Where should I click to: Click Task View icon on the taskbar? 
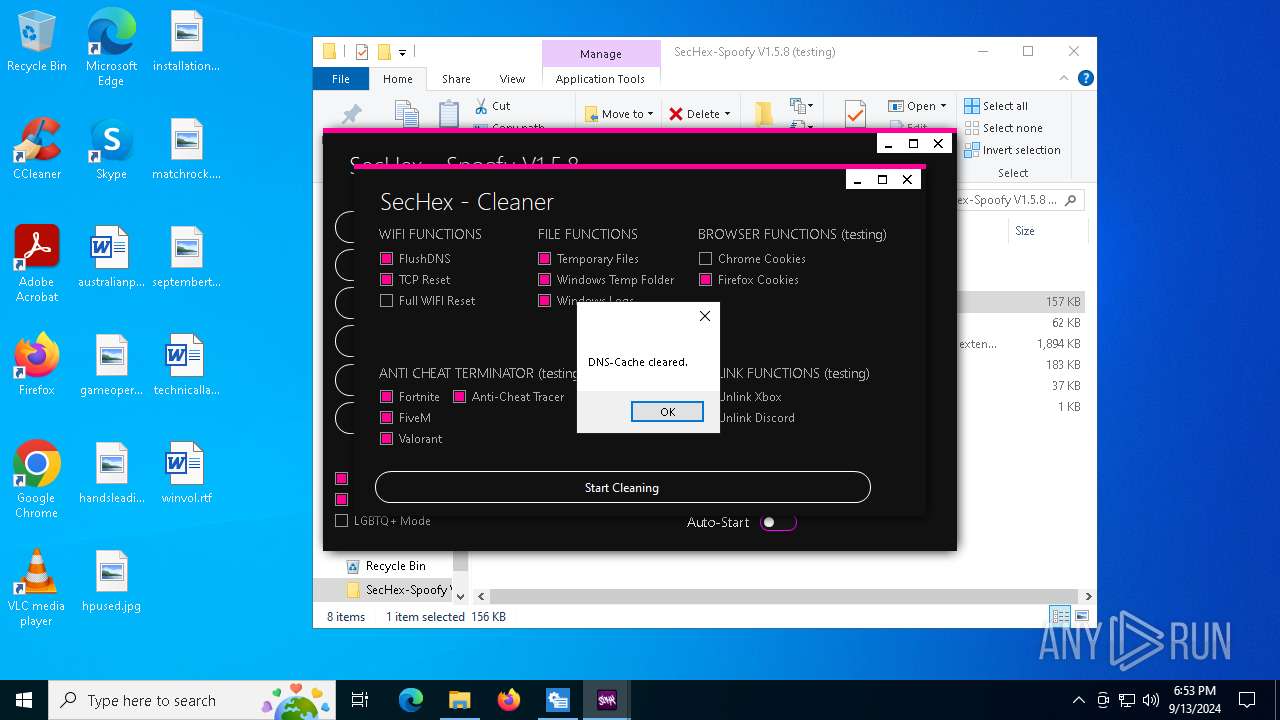tap(360, 700)
